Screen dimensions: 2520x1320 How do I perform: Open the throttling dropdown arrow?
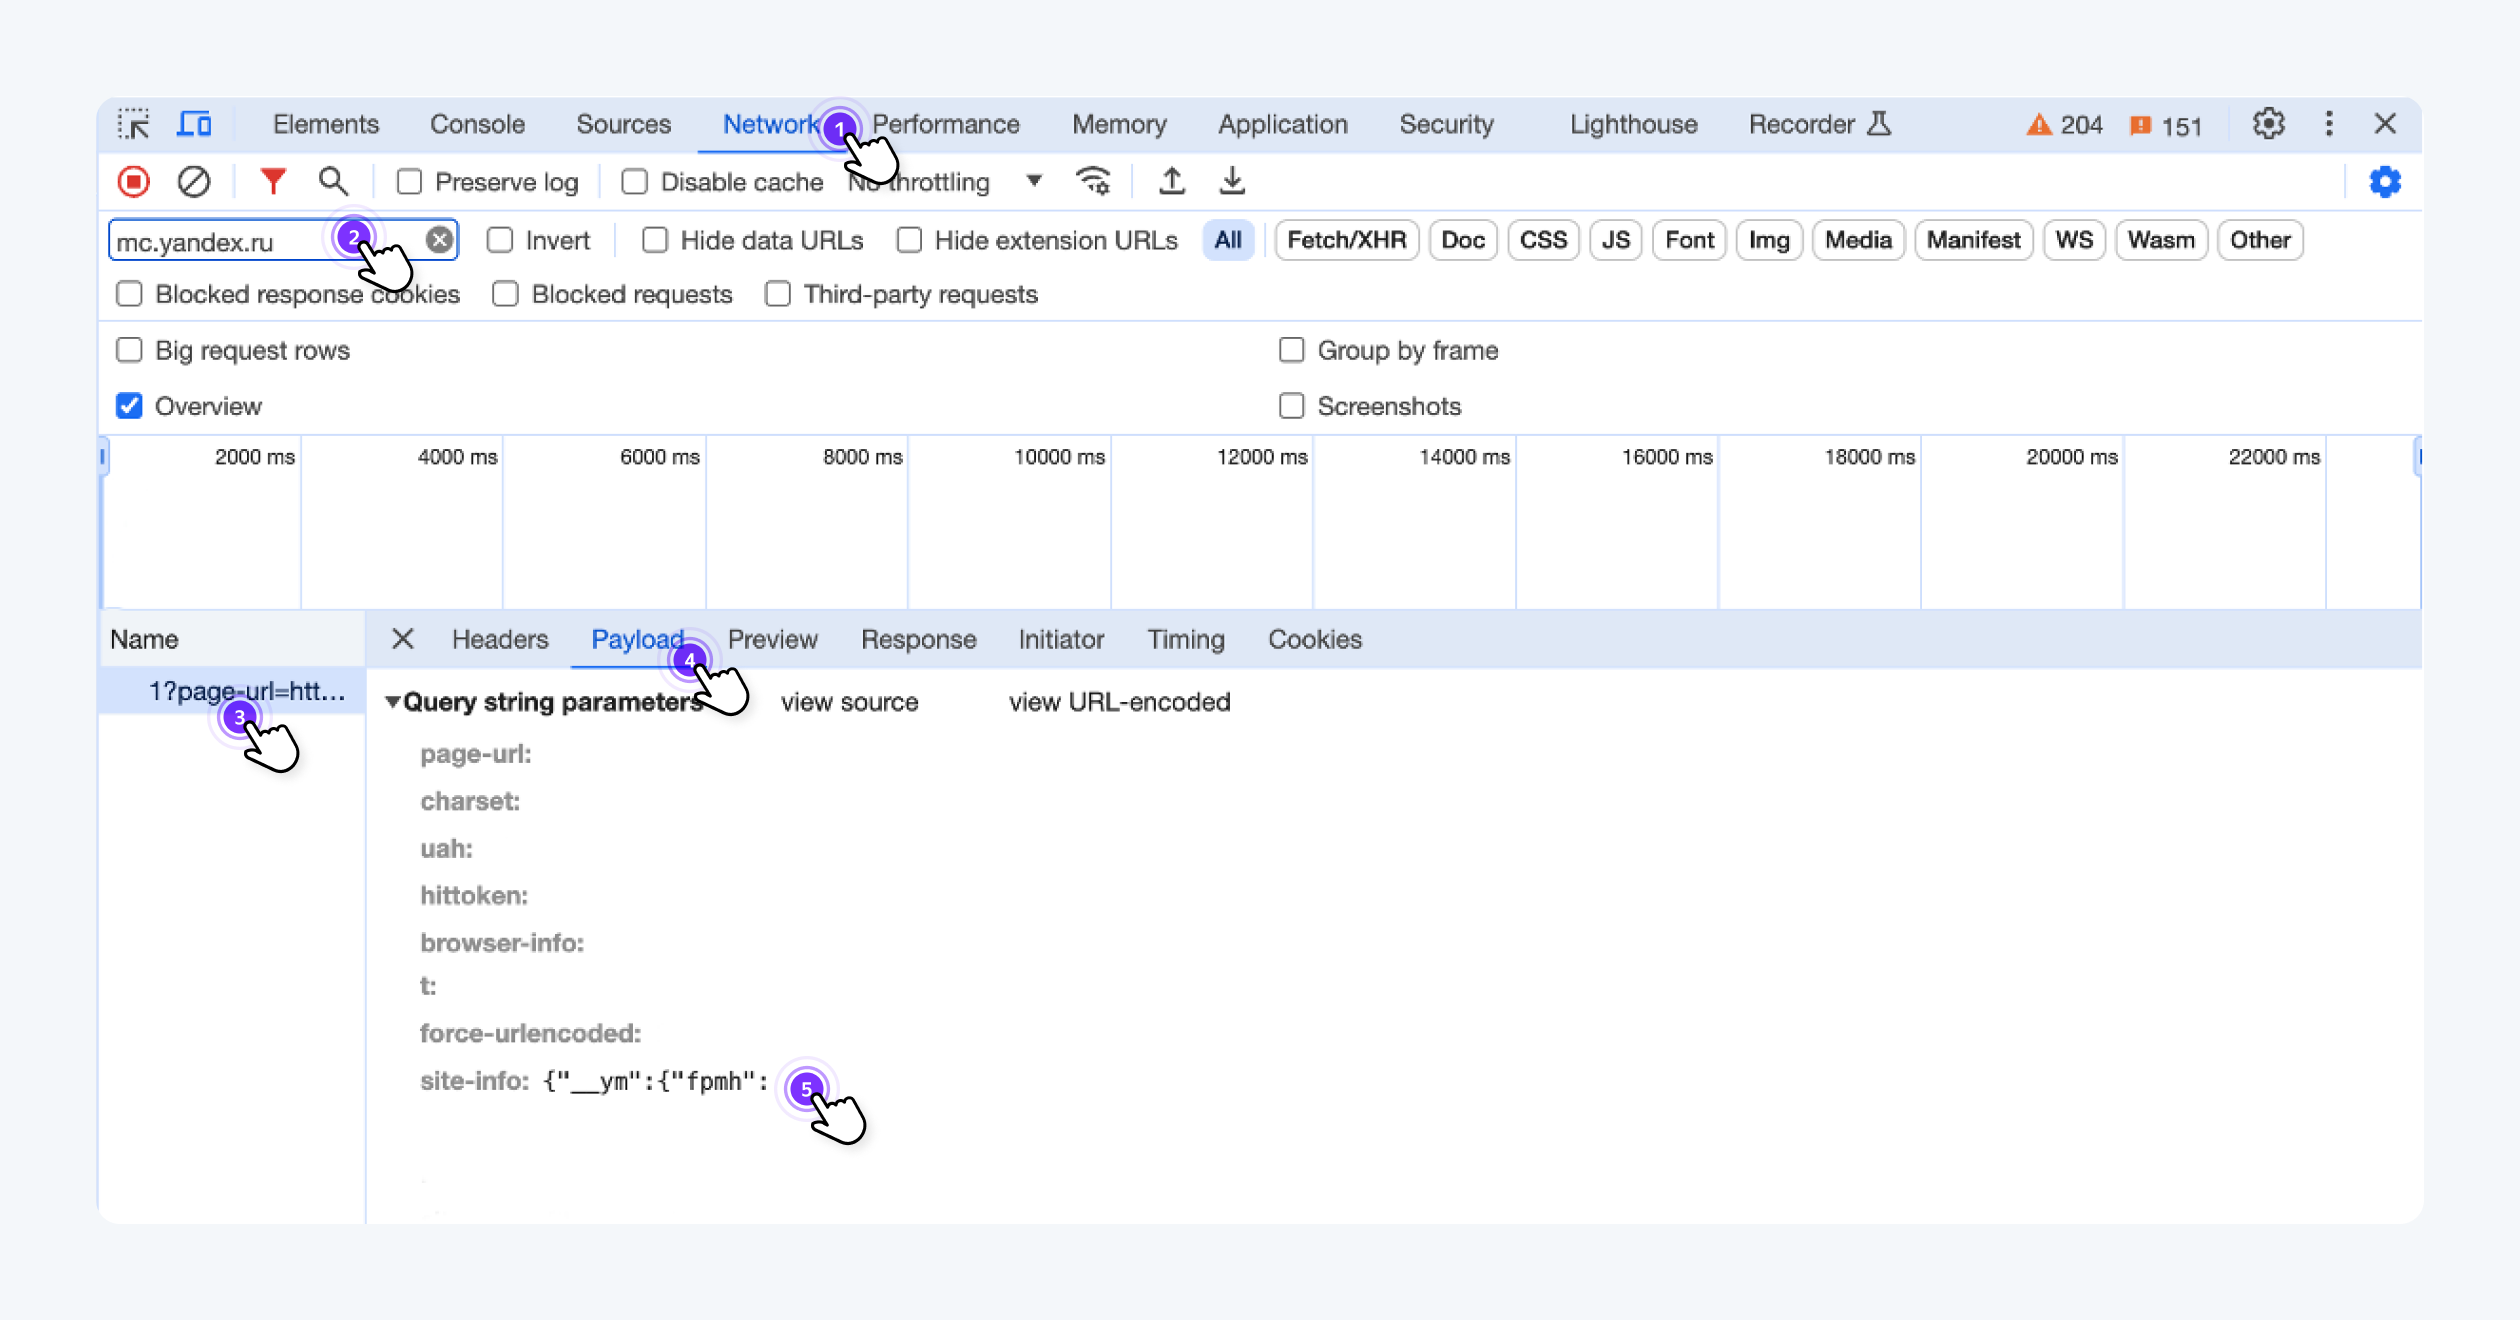[1034, 181]
